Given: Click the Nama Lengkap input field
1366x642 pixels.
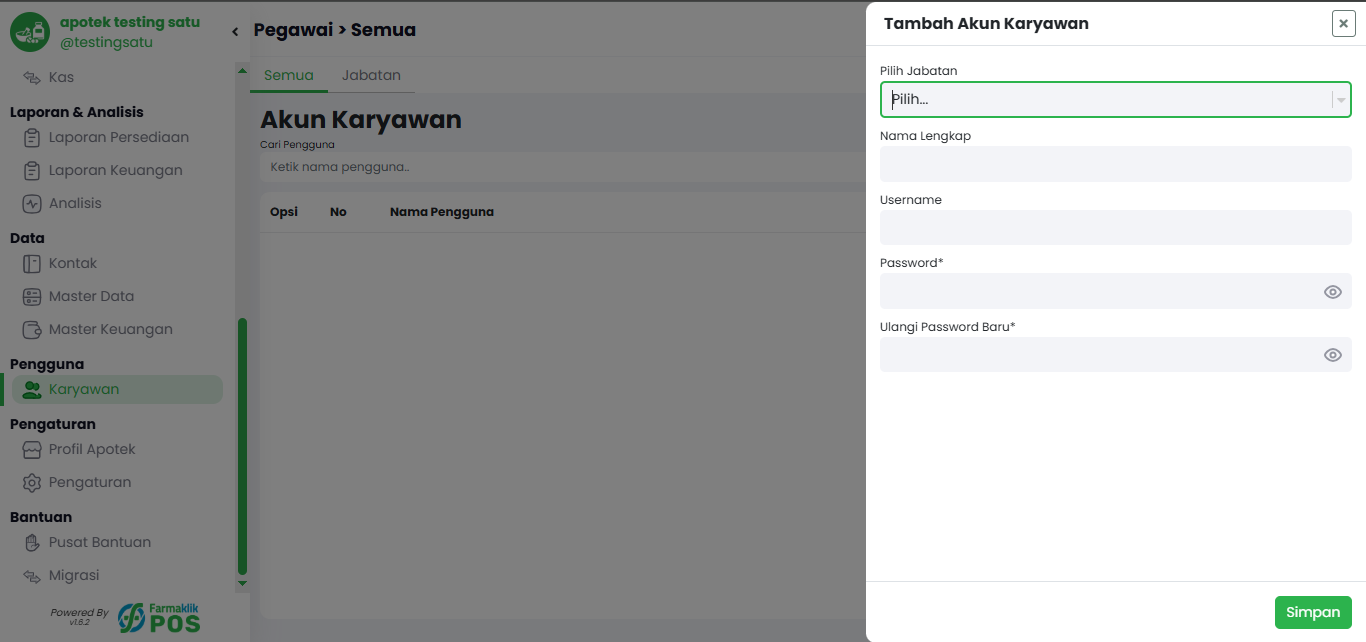Looking at the screenshot, I should coord(1115,164).
